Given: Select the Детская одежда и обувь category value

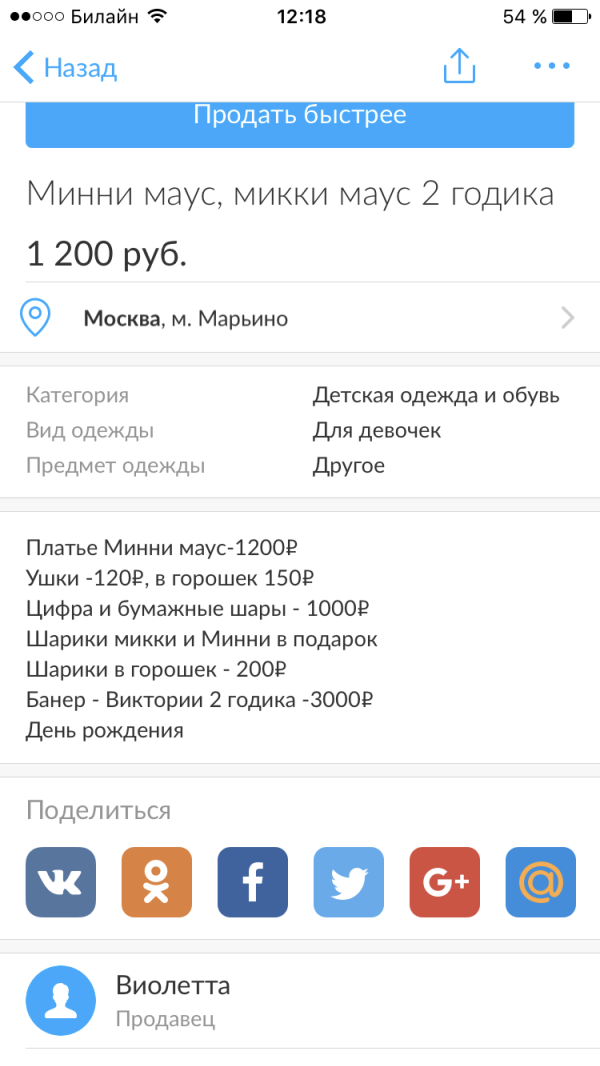Looking at the screenshot, I should (x=436, y=395).
